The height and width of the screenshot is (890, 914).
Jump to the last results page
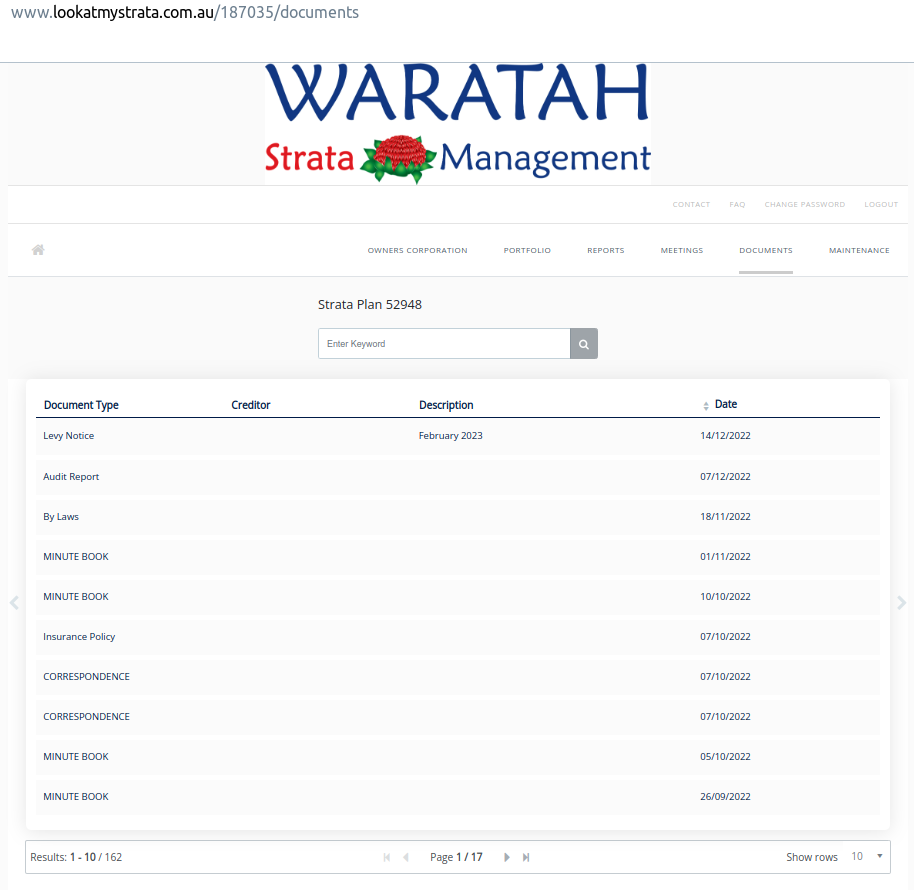pyautogui.click(x=526, y=857)
